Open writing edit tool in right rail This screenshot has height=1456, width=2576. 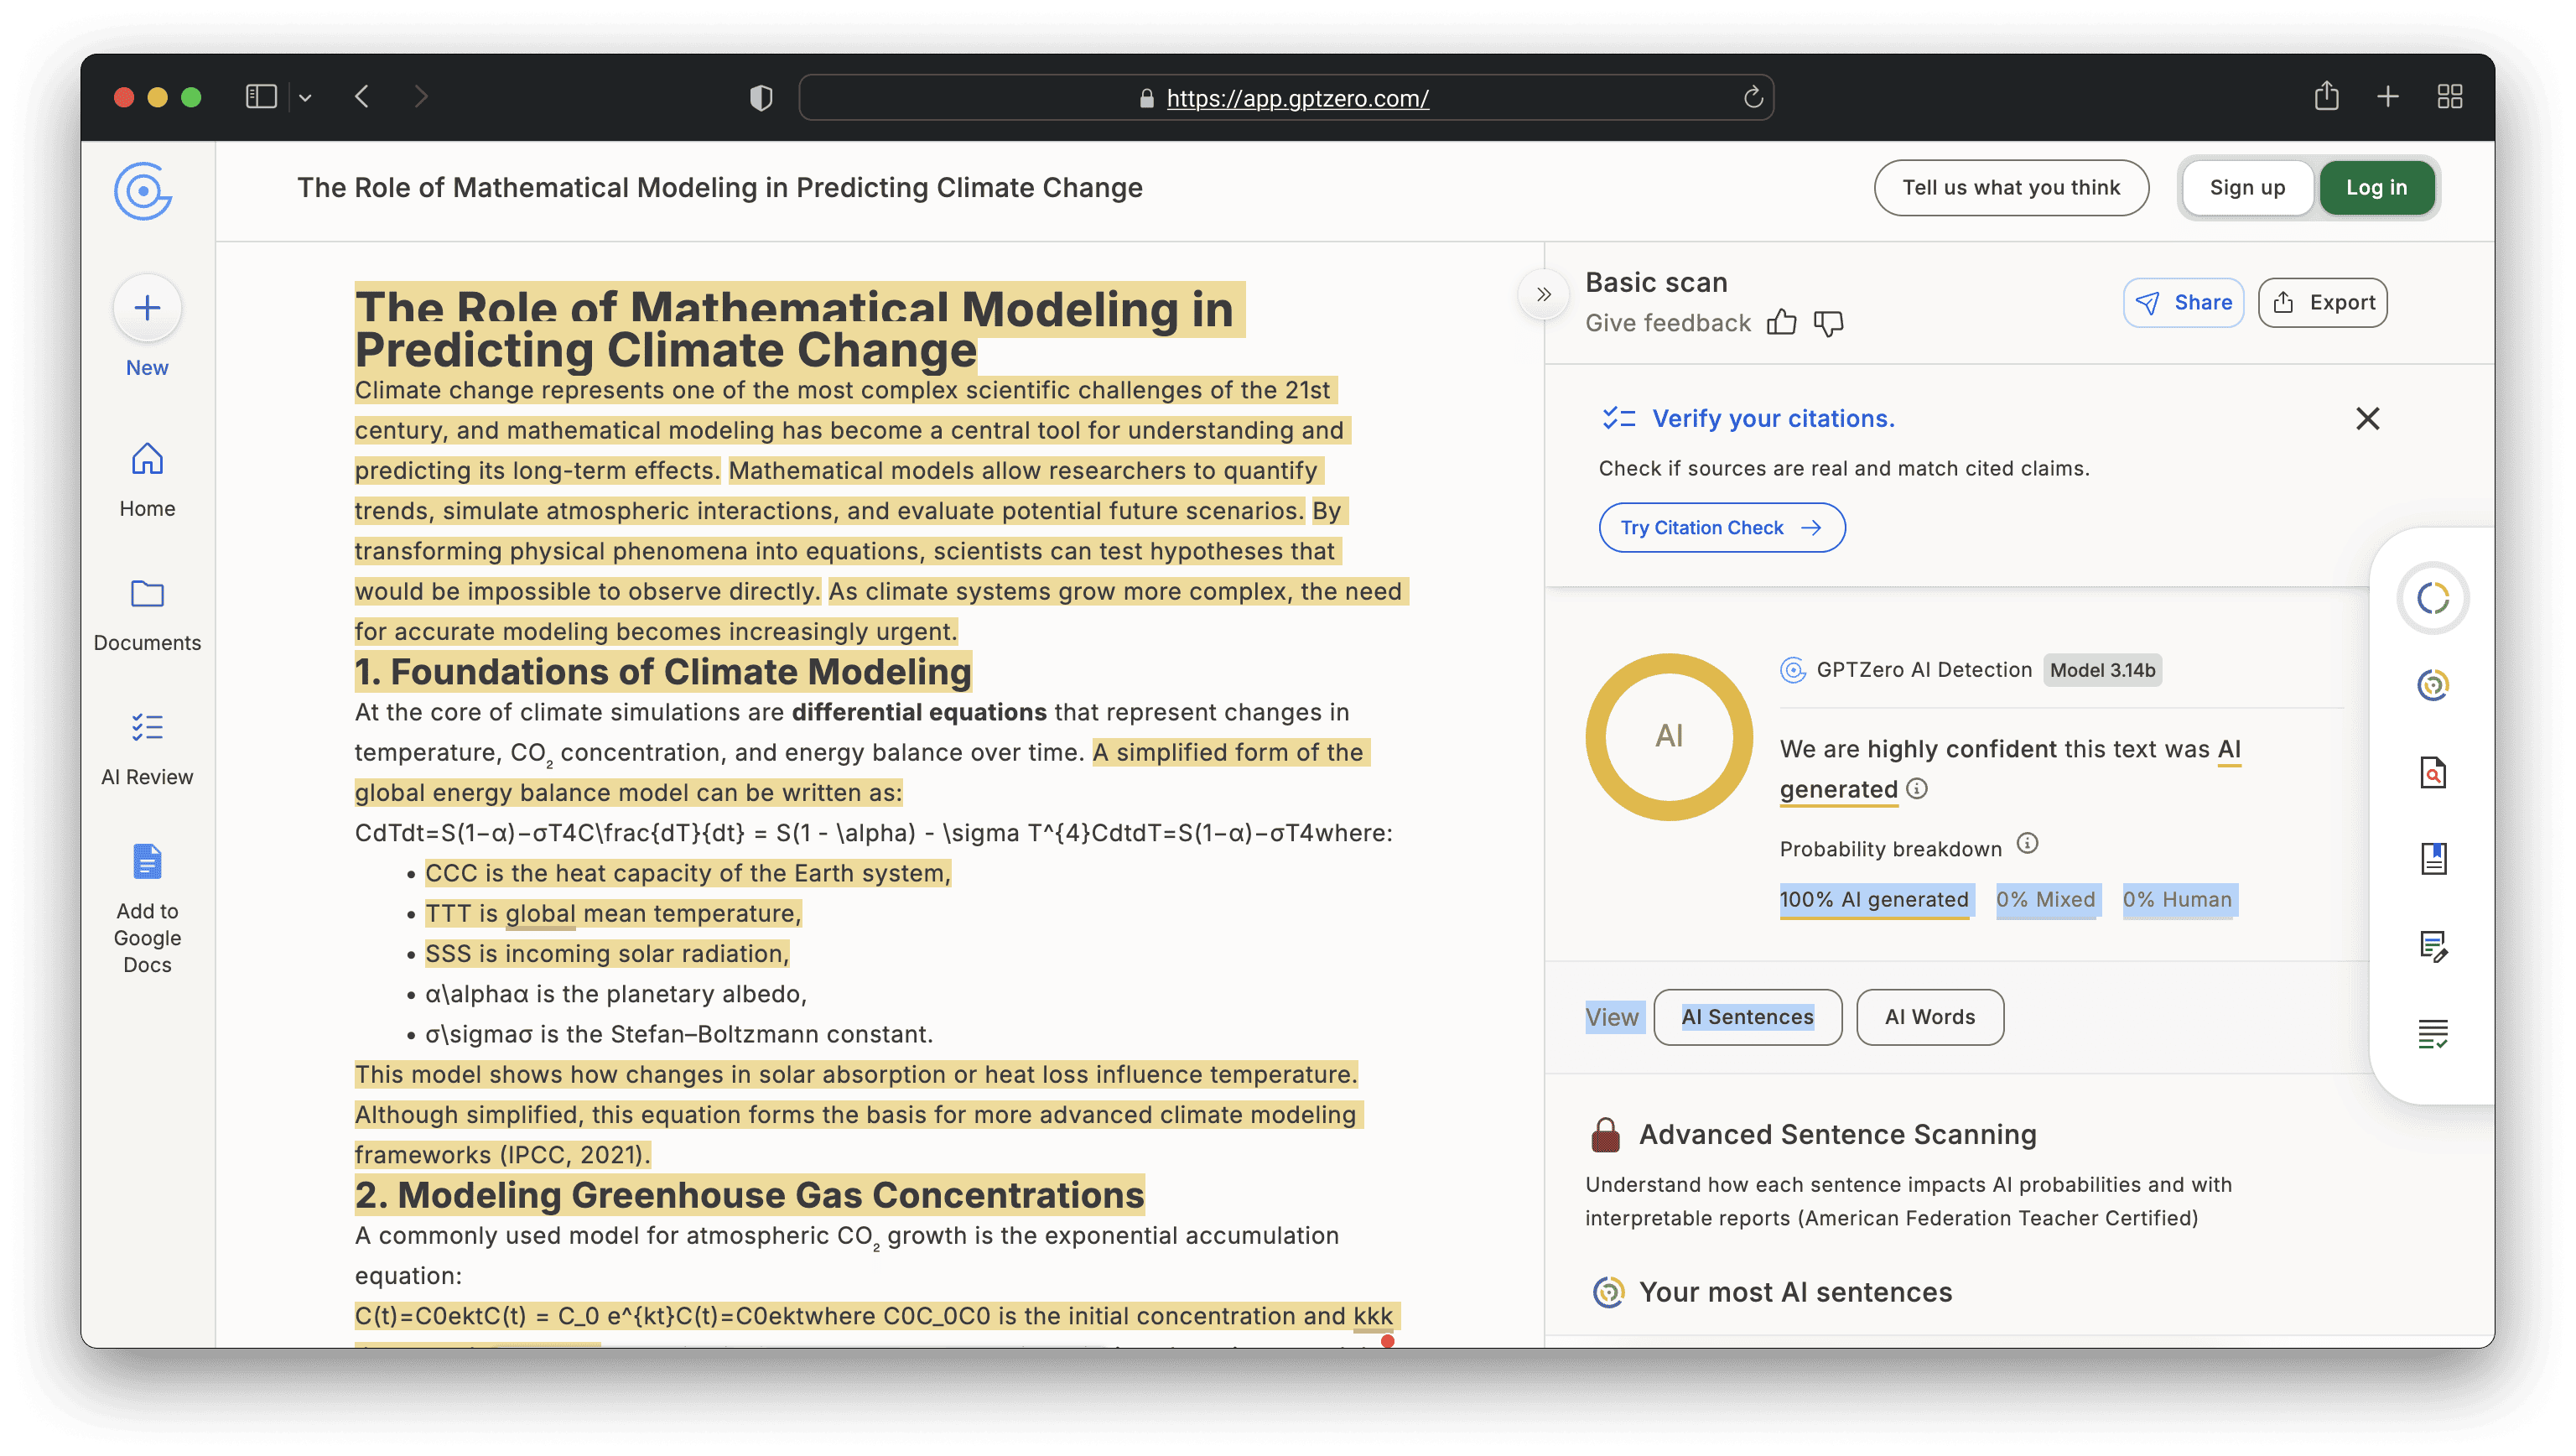[x=2432, y=945]
